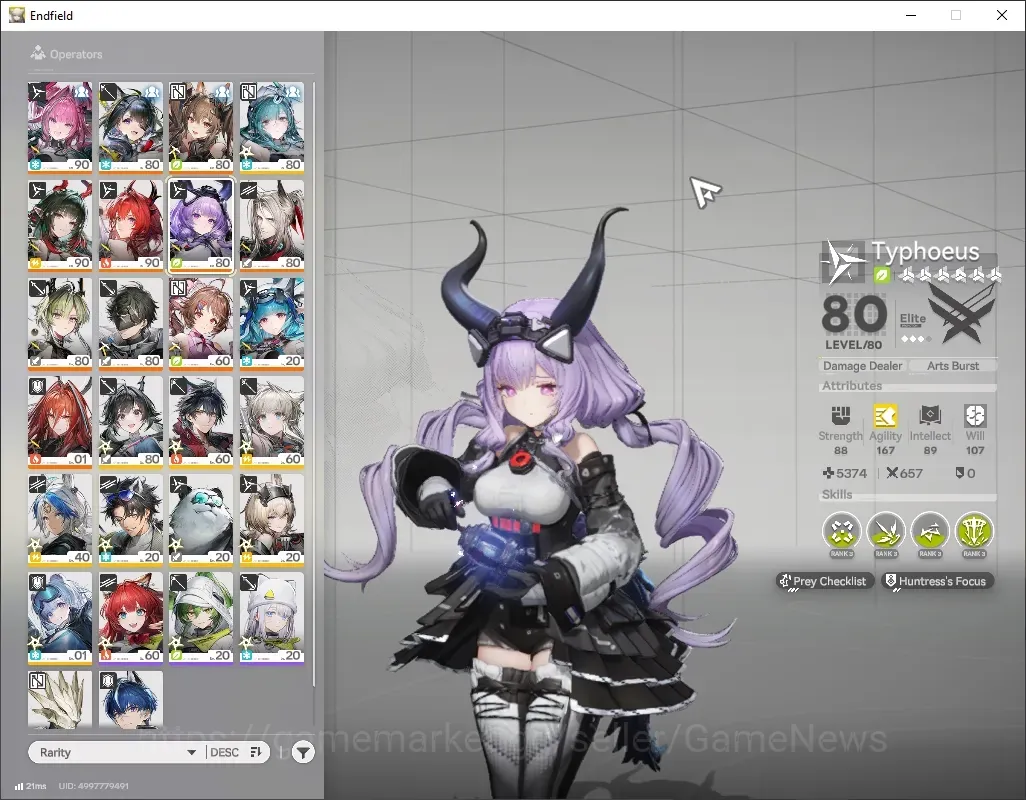The width and height of the screenshot is (1026, 800).
Task: Click the Agility attribute icon
Action: (885, 416)
